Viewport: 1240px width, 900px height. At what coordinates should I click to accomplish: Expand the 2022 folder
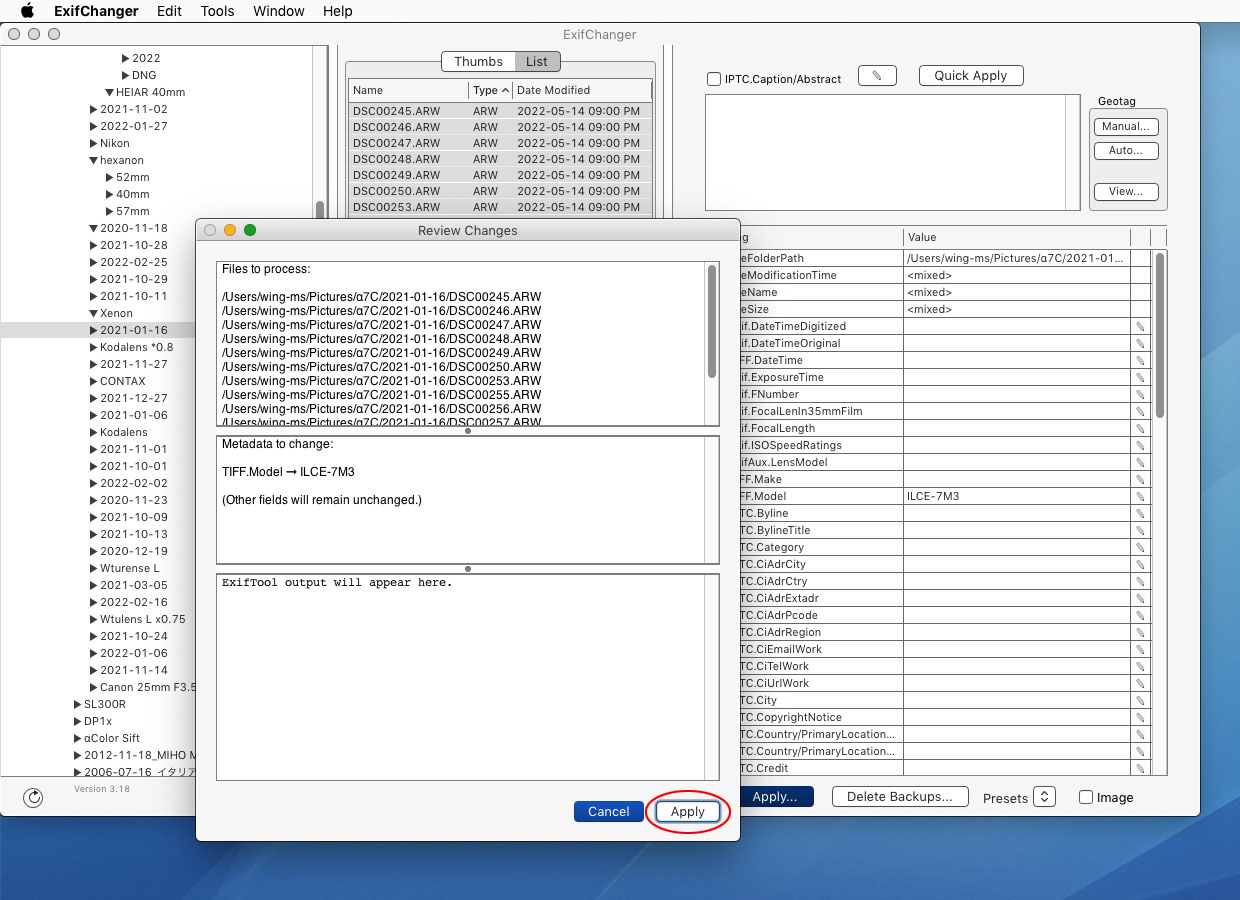pos(126,58)
